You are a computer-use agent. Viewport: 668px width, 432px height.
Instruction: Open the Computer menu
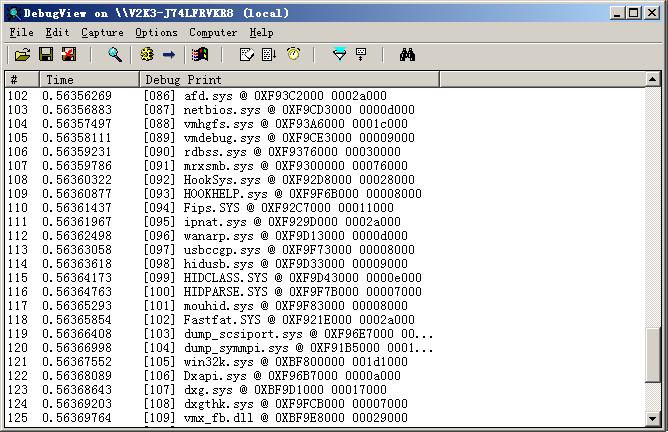coord(213,32)
